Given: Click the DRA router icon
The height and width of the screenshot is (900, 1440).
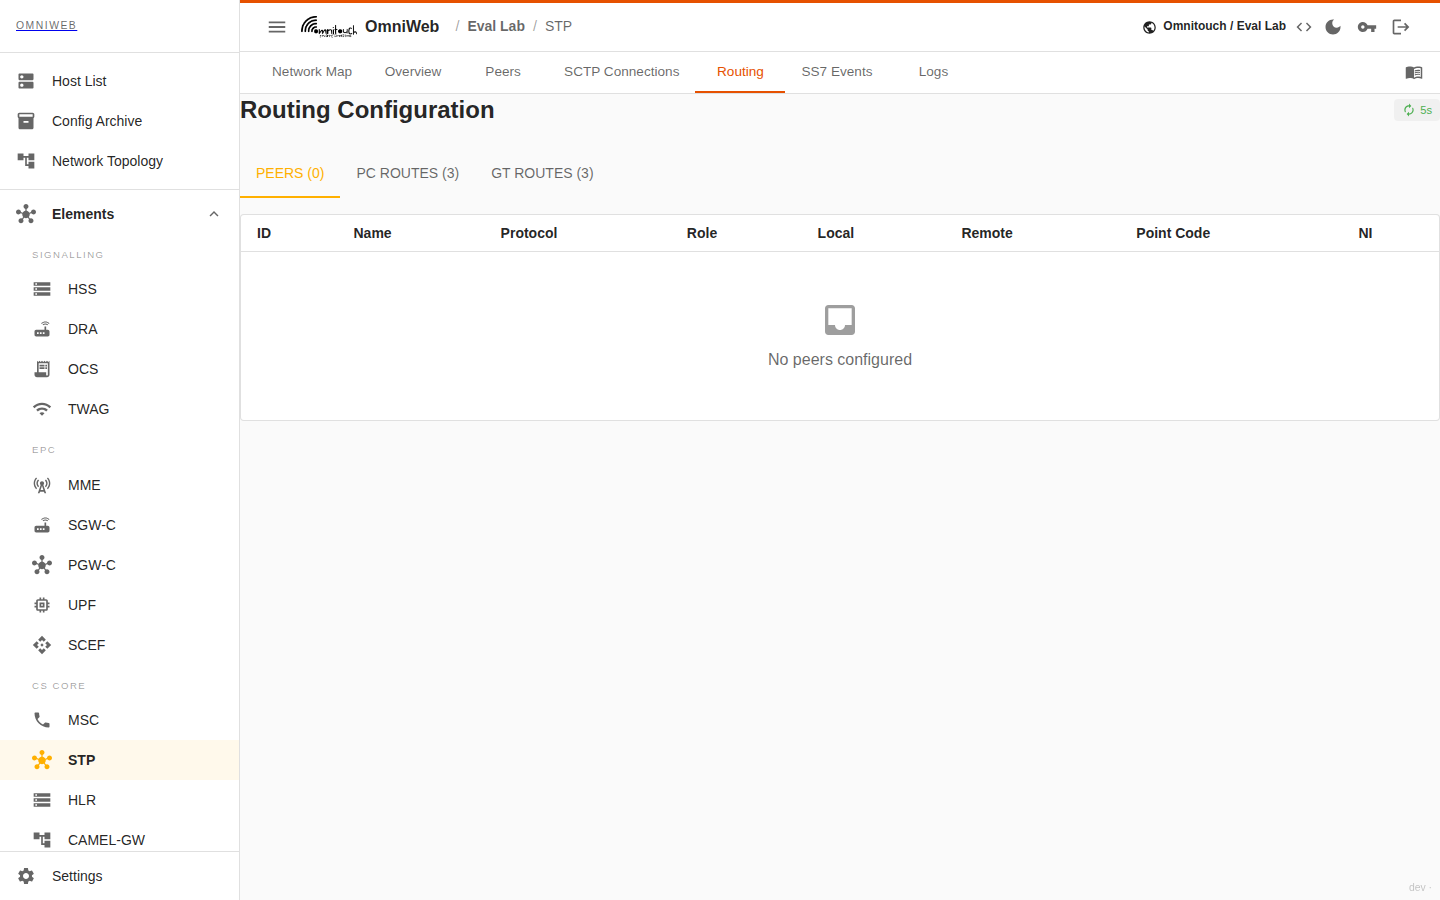Looking at the screenshot, I should click(42, 329).
